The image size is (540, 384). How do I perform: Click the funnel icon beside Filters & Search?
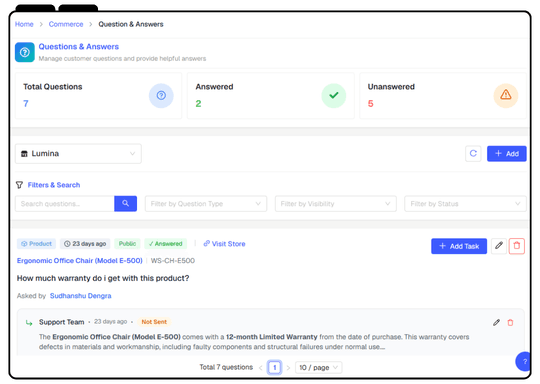pos(19,185)
